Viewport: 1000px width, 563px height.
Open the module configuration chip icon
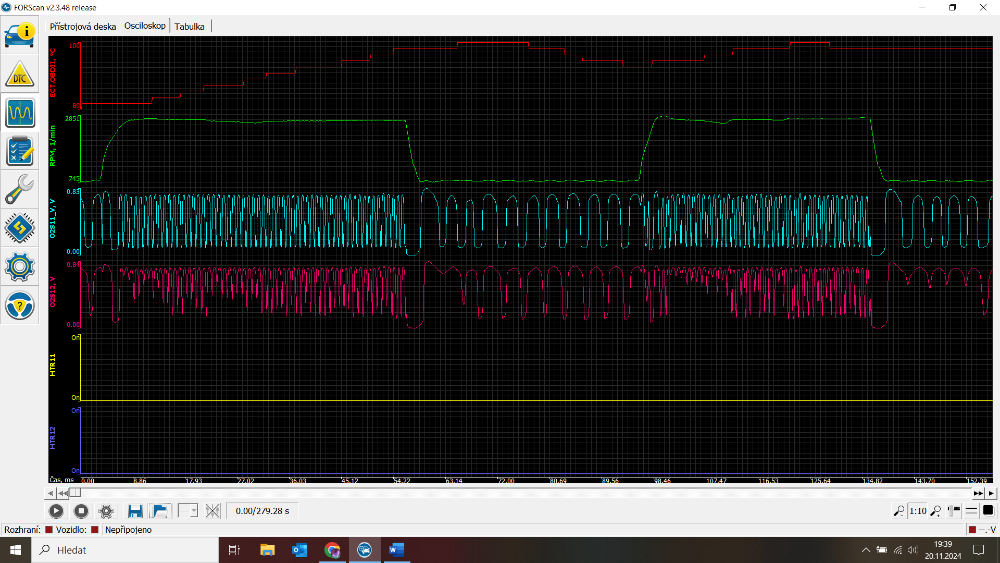click(20, 228)
